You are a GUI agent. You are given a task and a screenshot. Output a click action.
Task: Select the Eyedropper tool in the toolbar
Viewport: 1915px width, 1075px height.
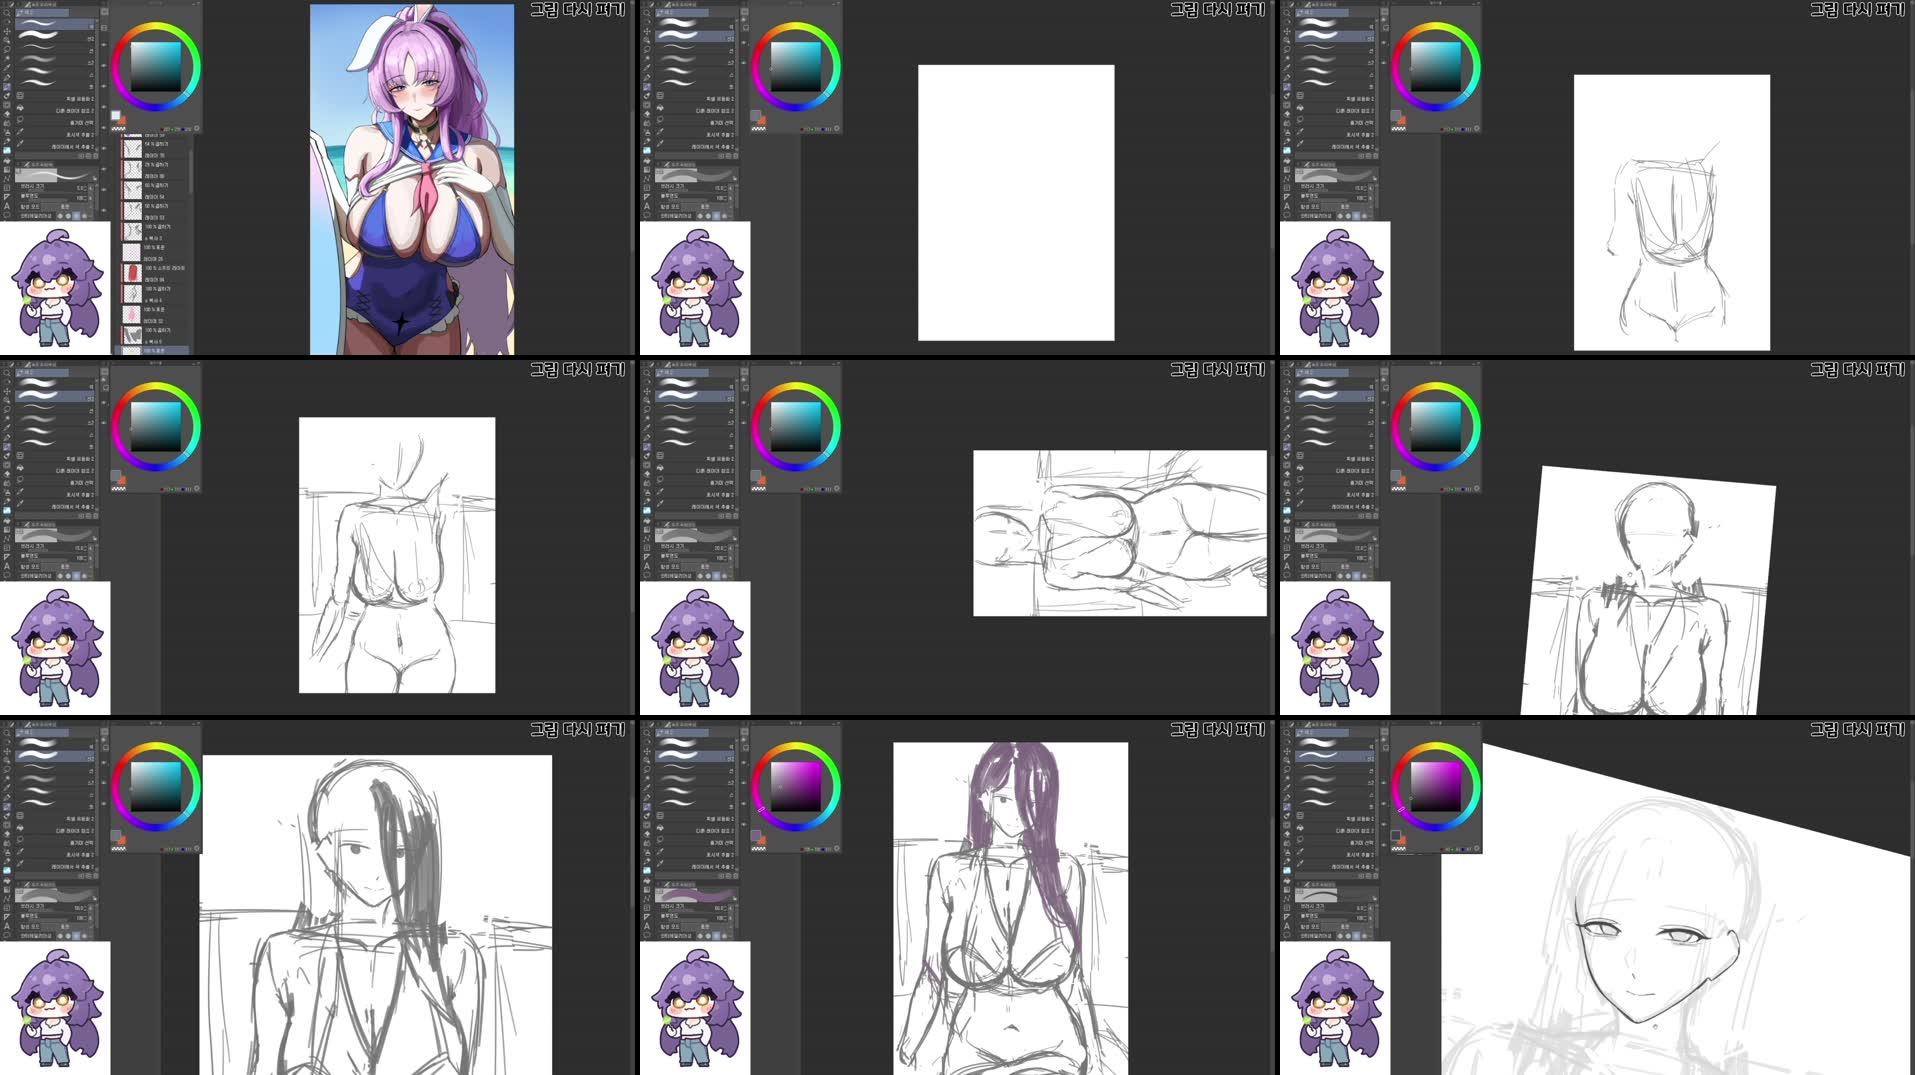click(x=9, y=67)
